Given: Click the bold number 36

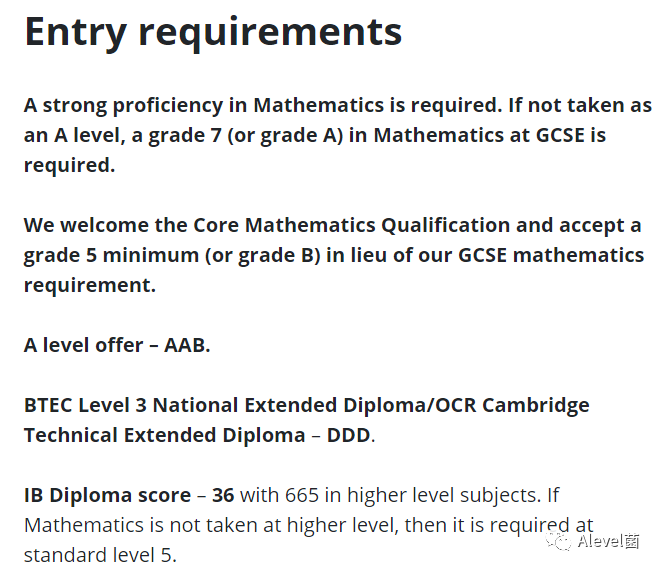Looking at the screenshot, I should pos(223,495).
